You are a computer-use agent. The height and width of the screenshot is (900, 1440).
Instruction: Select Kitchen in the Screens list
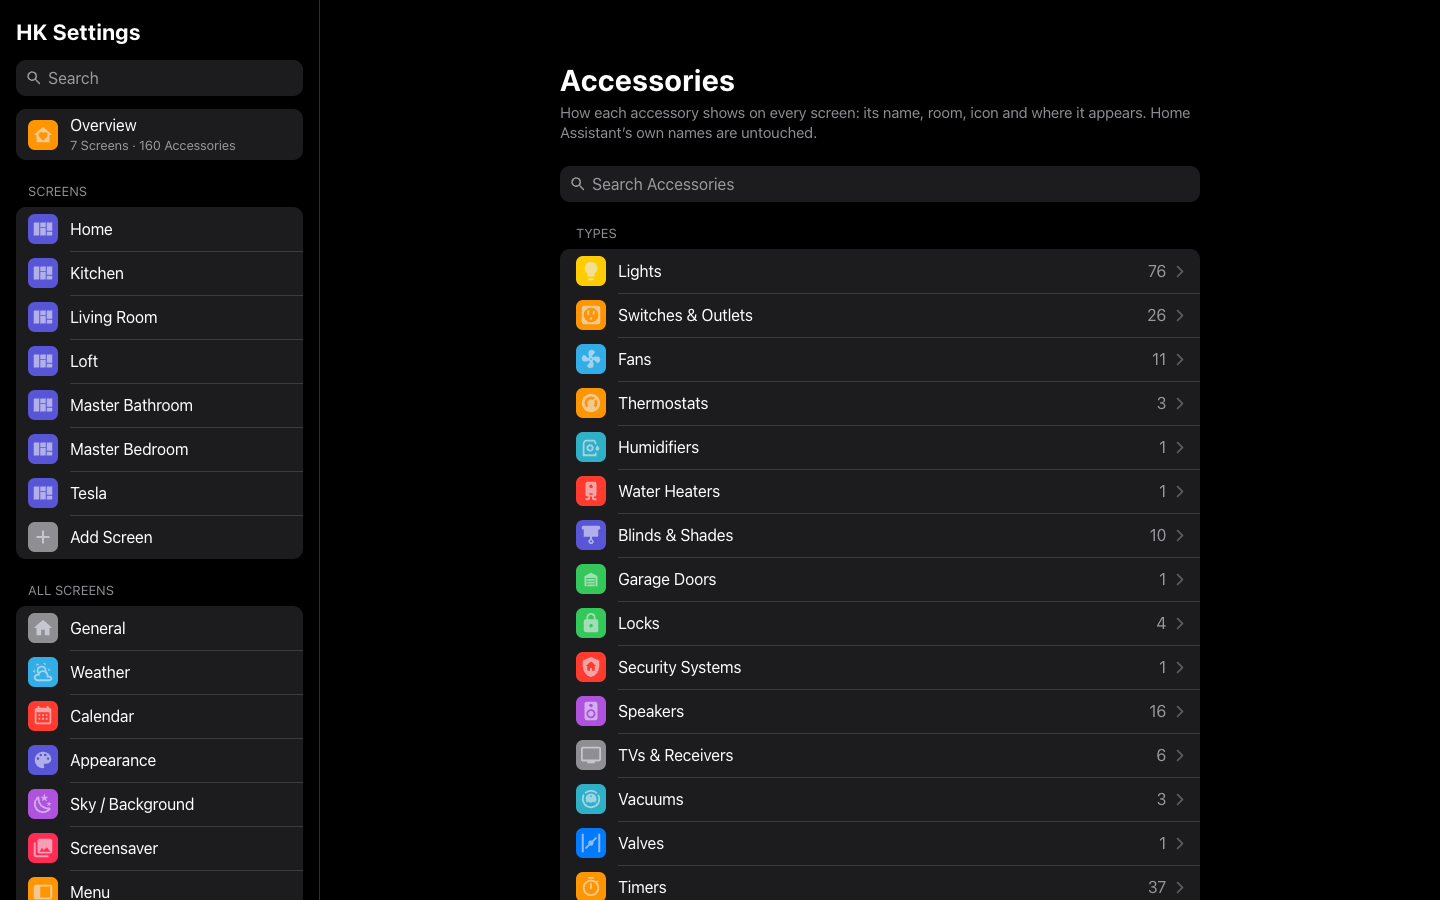pyautogui.click(x=159, y=273)
